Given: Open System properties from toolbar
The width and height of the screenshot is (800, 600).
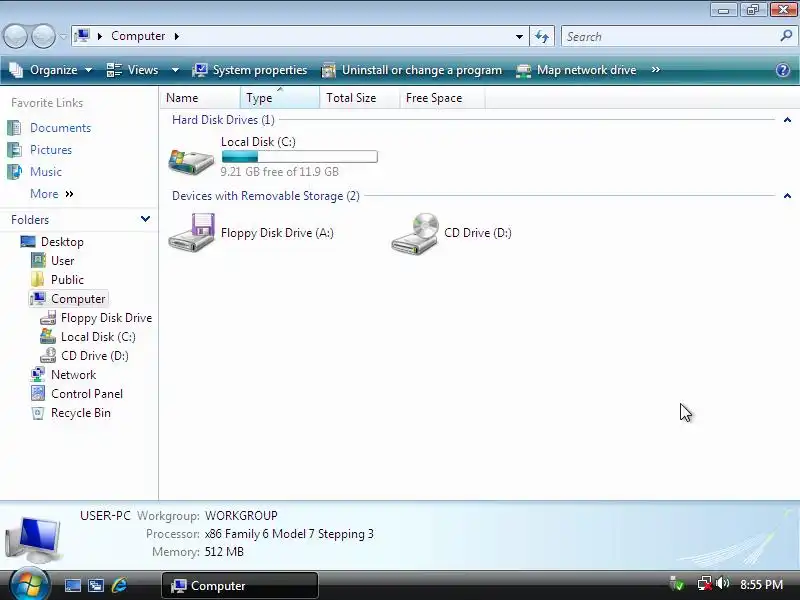Looking at the screenshot, I should click(x=249, y=70).
